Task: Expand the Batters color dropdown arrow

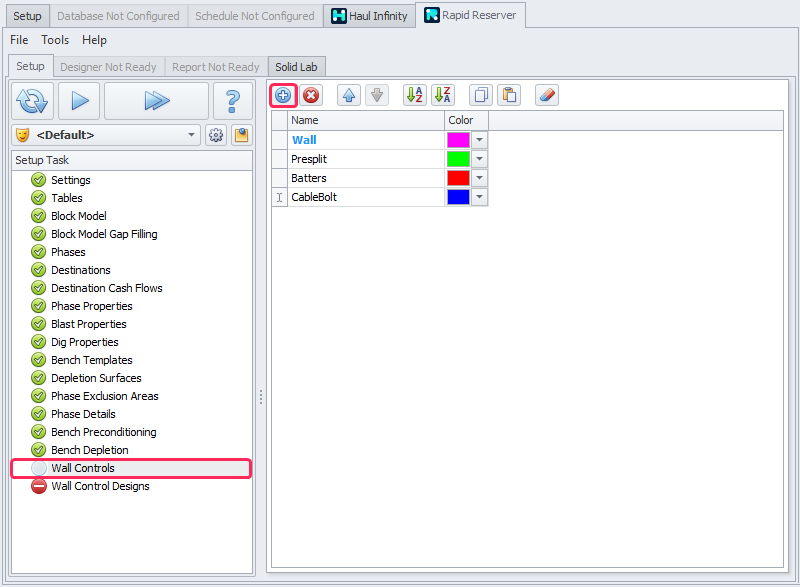Action: (x=480, y=178)
